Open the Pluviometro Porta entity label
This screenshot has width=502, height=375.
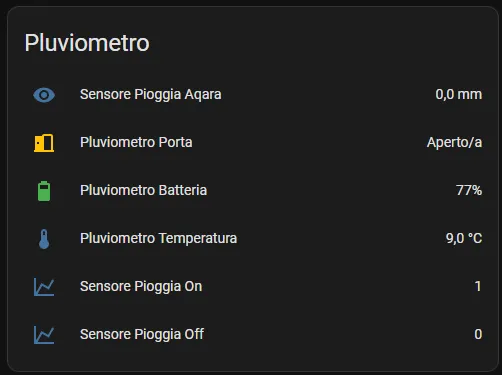click(x=136, y=142)
